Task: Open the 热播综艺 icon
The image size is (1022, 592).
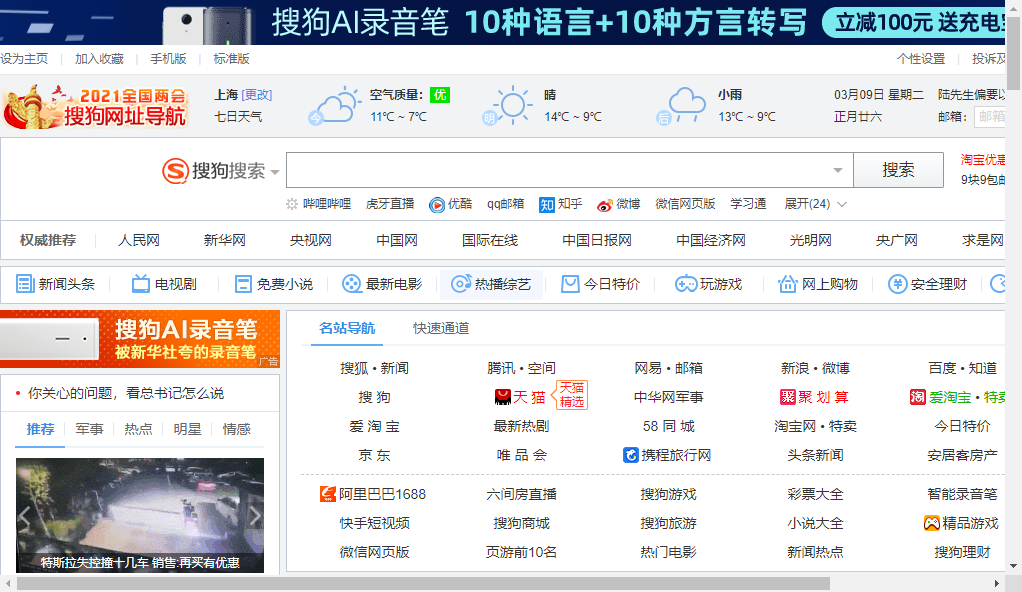Action: click(461, 284)
